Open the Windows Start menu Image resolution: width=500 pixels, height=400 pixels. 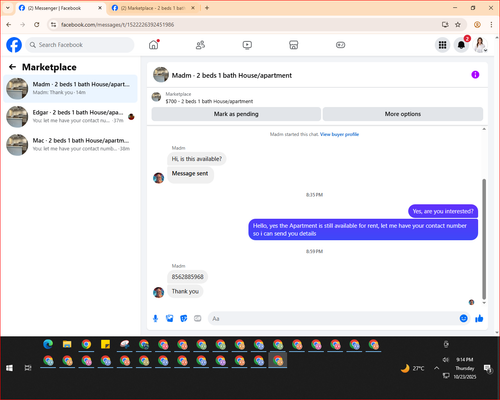9,368
